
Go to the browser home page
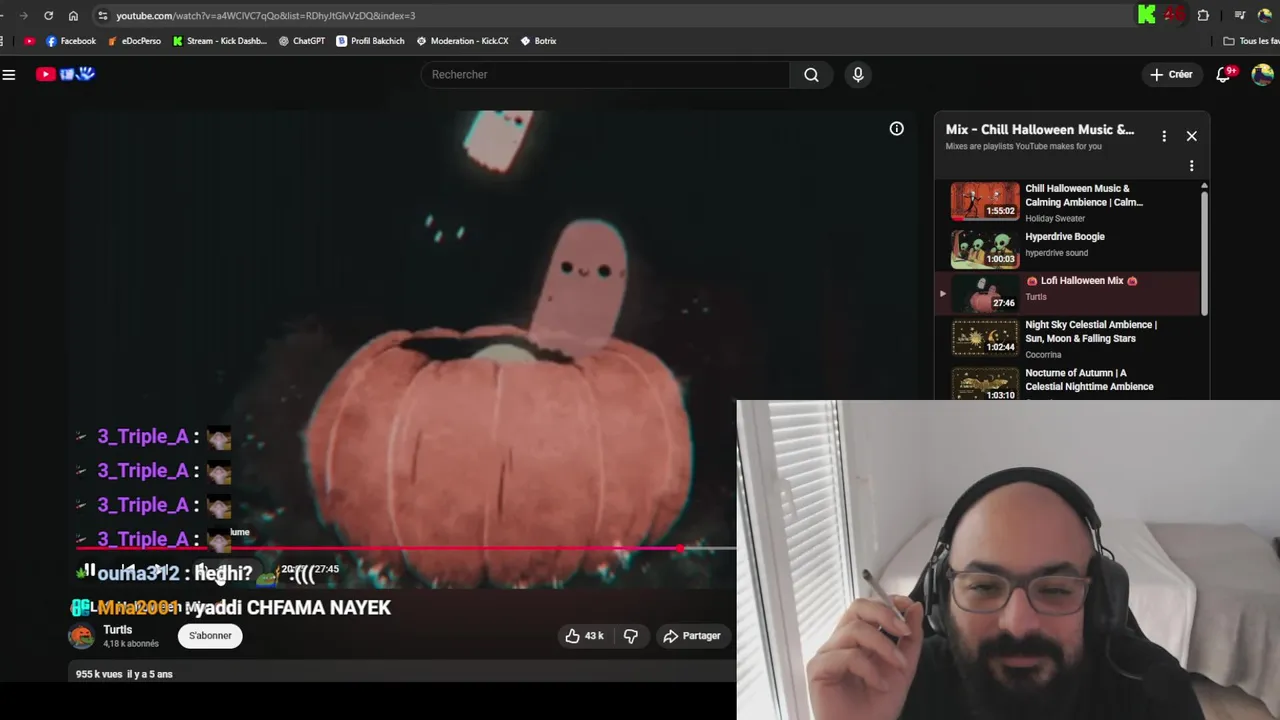click(x=73, y=15)
